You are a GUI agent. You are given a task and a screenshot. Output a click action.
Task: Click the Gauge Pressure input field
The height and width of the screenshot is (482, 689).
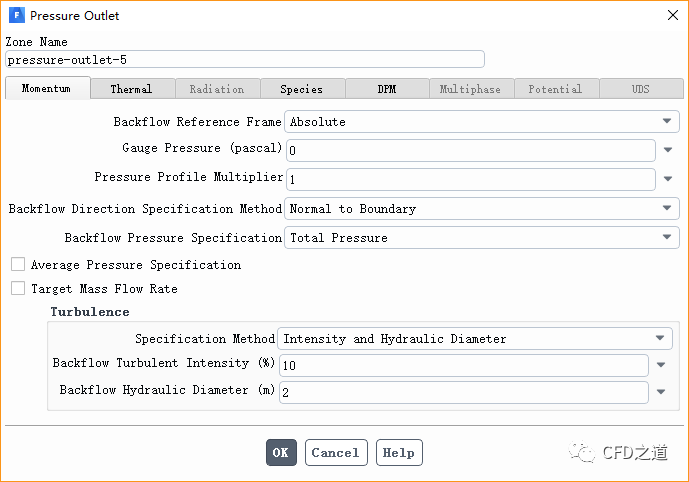(x=470, y=151)
